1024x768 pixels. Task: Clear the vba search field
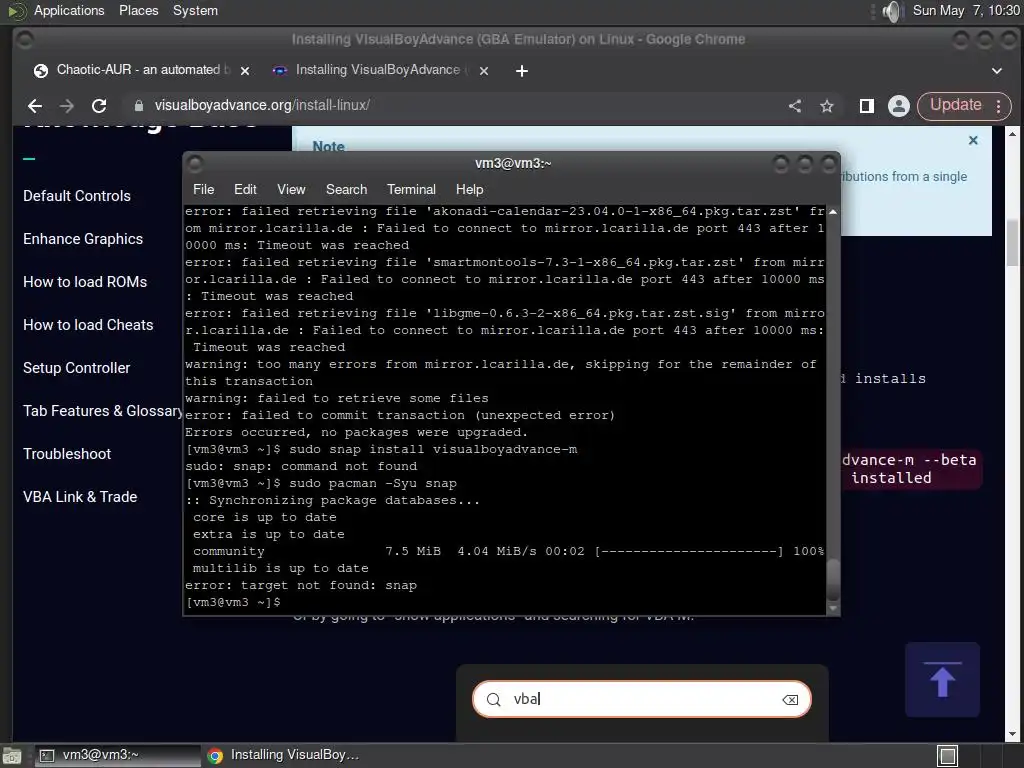point(790,699)
